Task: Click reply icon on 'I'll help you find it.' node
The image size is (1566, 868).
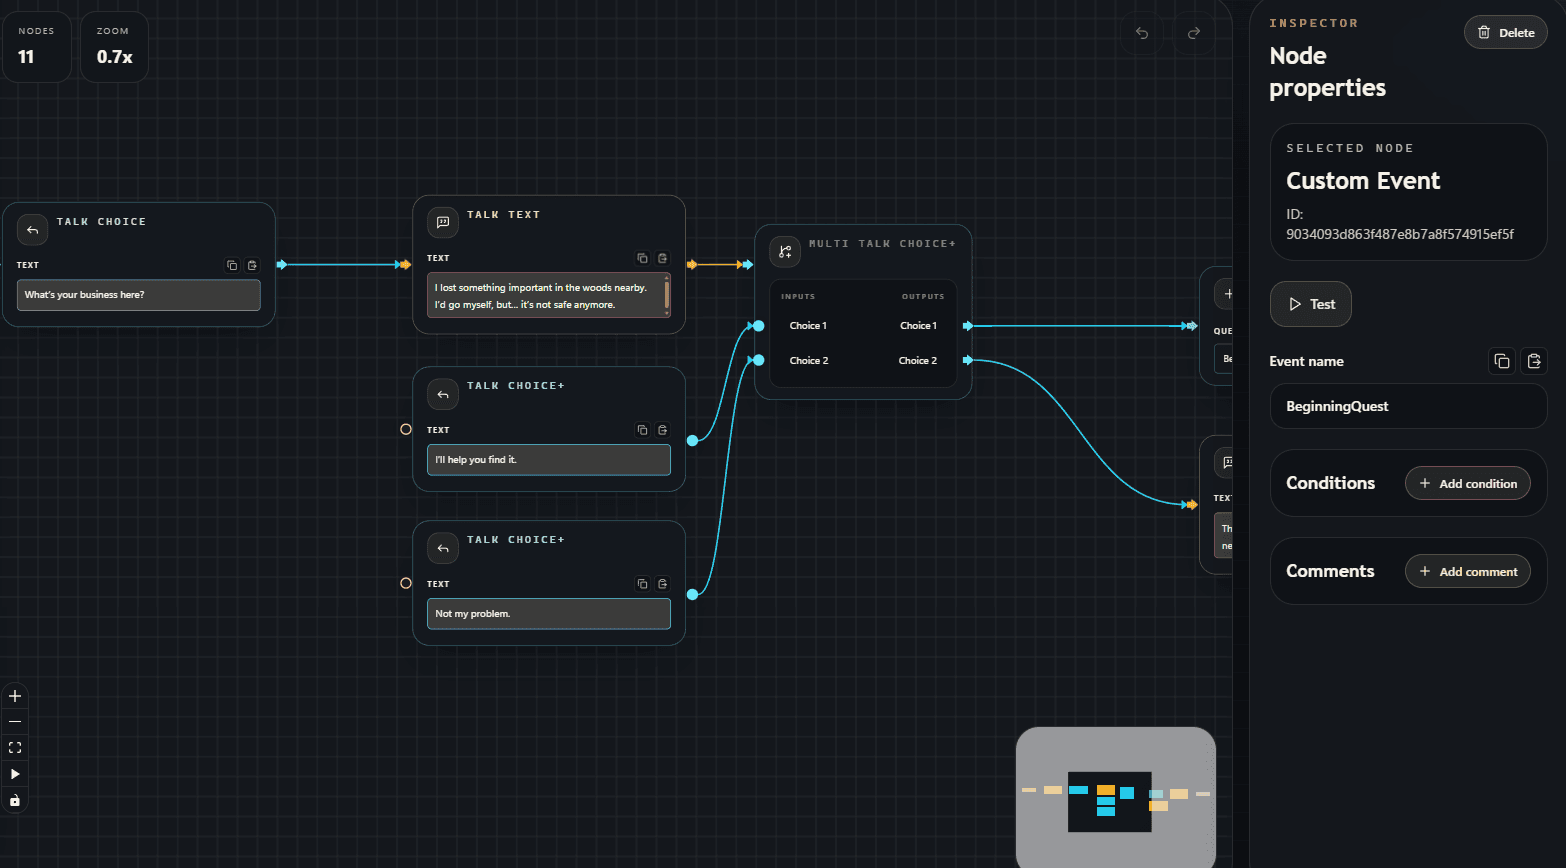Action: [443, 394]
